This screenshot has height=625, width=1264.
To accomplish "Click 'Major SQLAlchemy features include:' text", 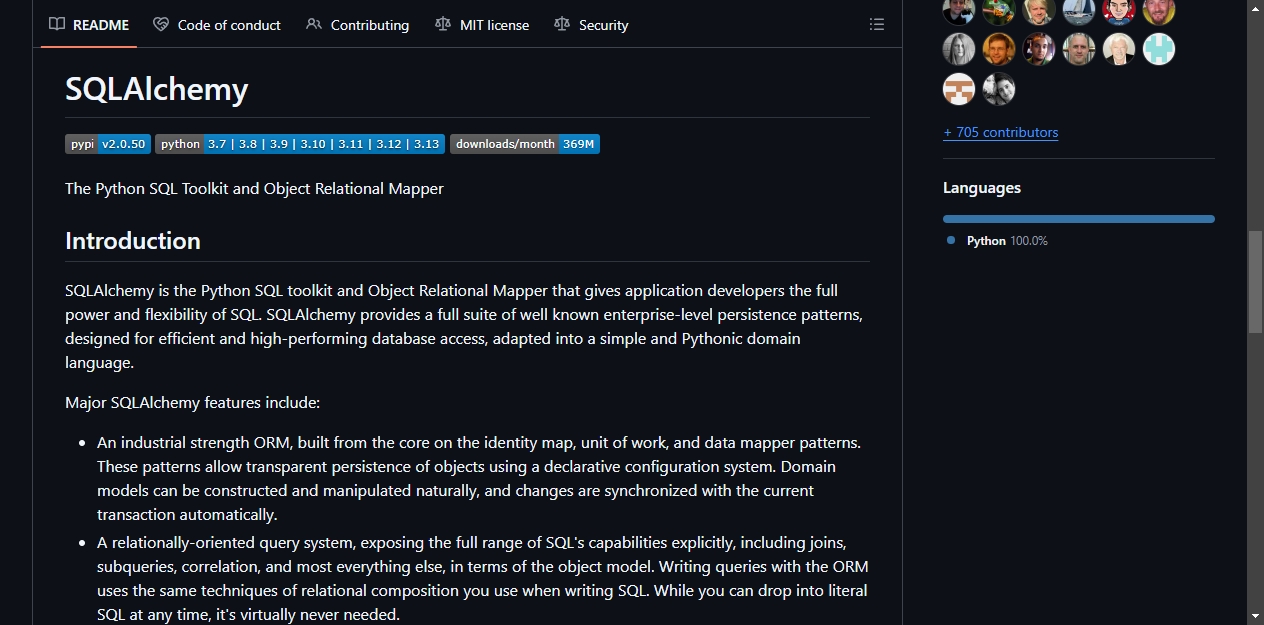I will [192, 403].
